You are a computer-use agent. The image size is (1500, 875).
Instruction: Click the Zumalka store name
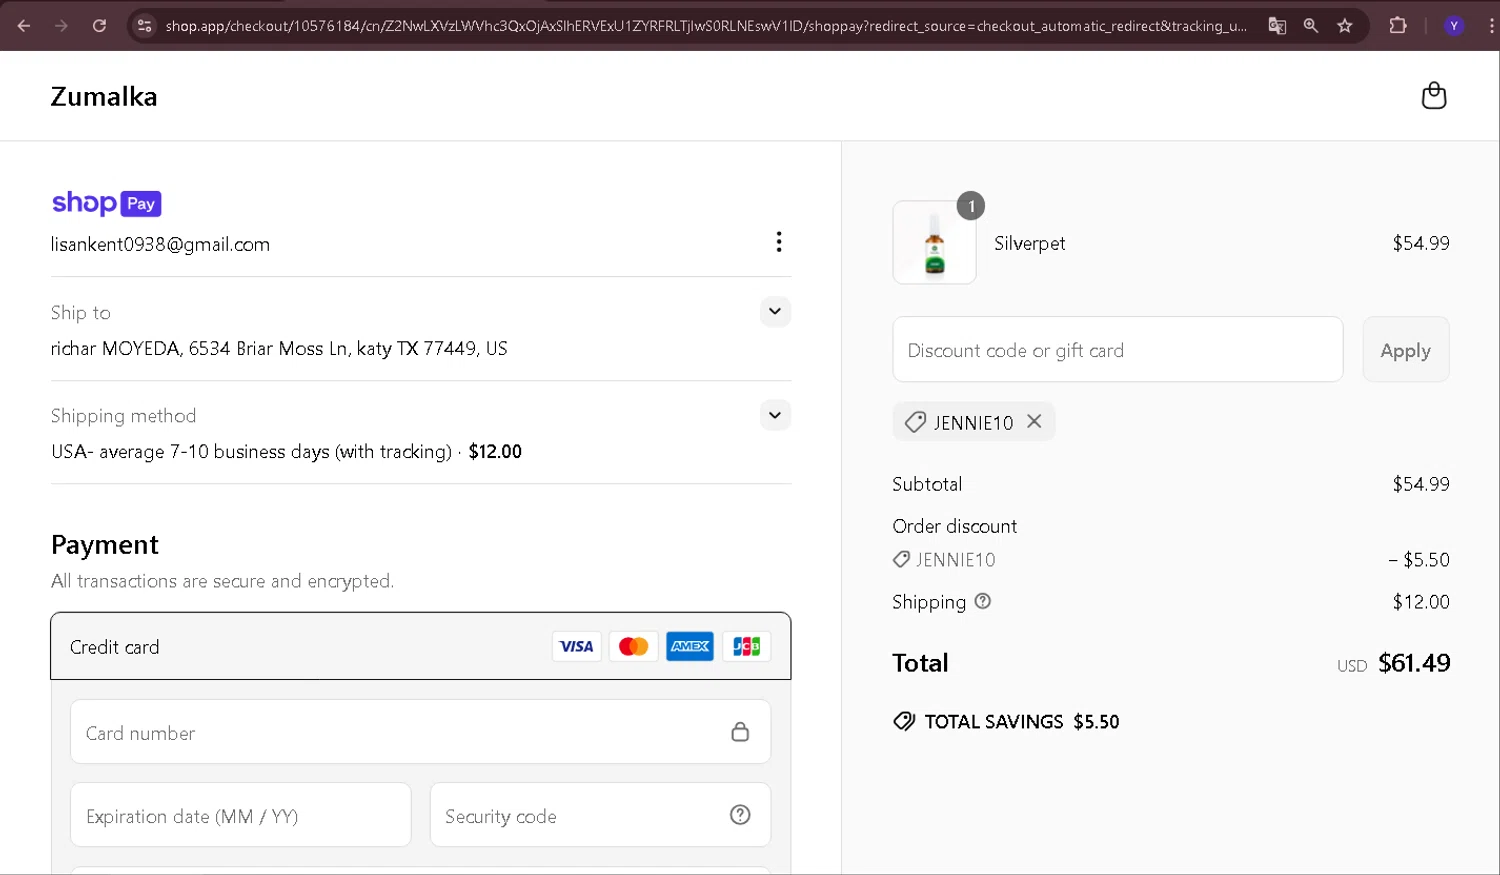click(x=104, y=96)
